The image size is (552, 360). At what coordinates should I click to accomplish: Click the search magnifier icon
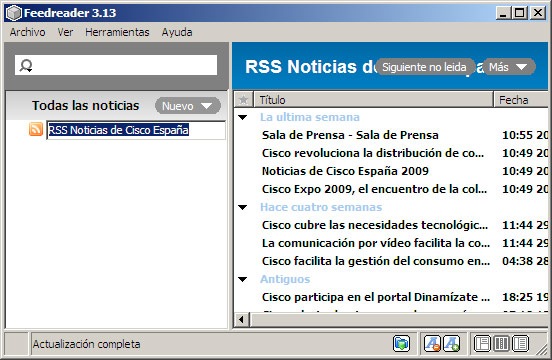[x=26, y=65]
